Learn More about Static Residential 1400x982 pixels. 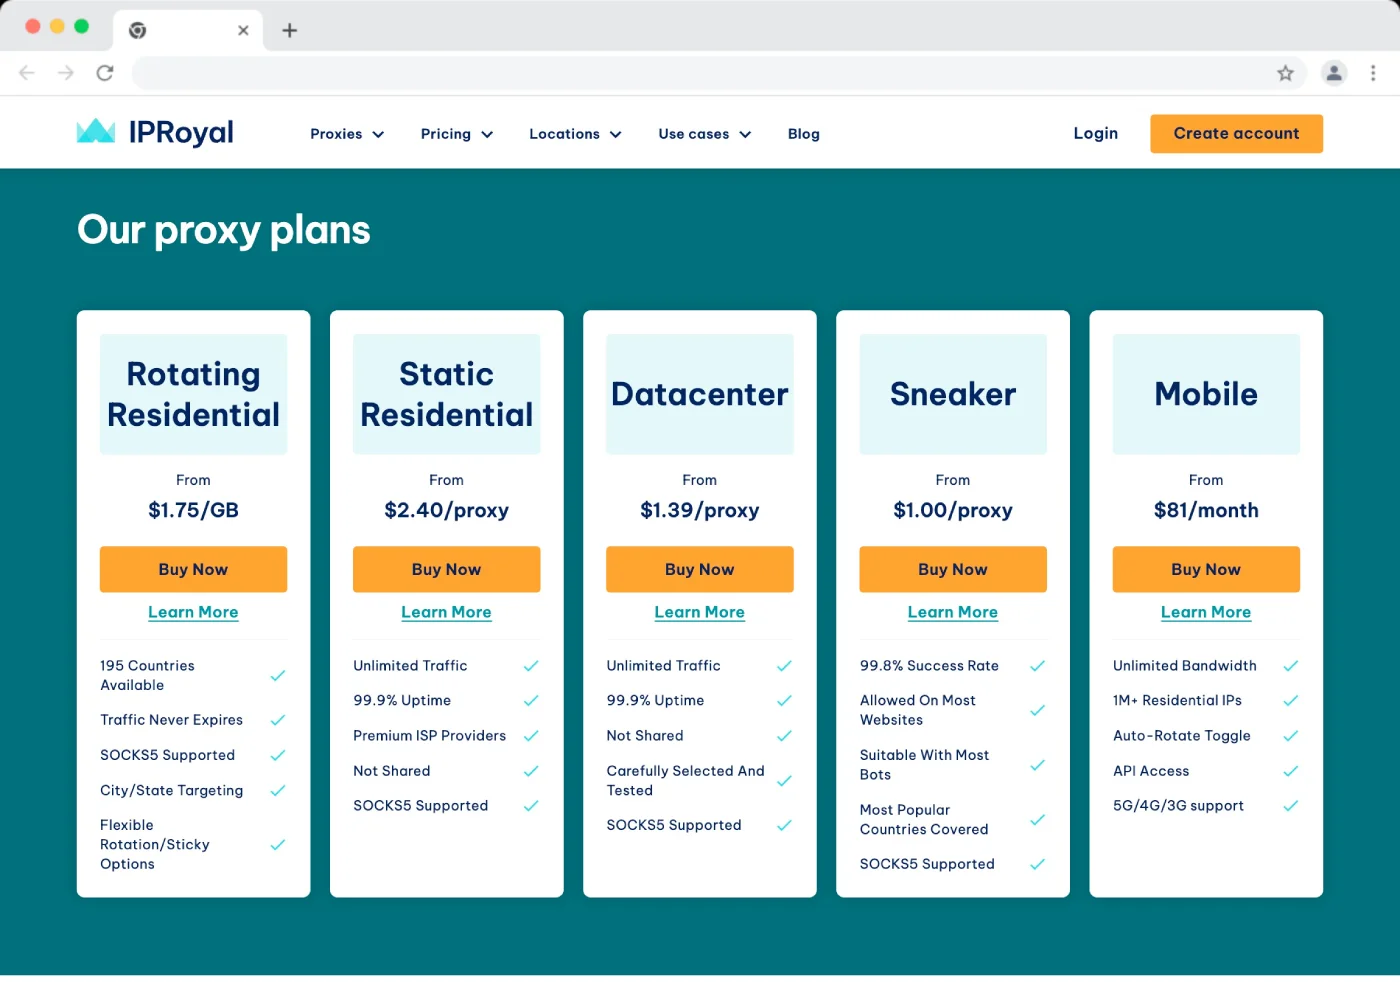(446, 612)
